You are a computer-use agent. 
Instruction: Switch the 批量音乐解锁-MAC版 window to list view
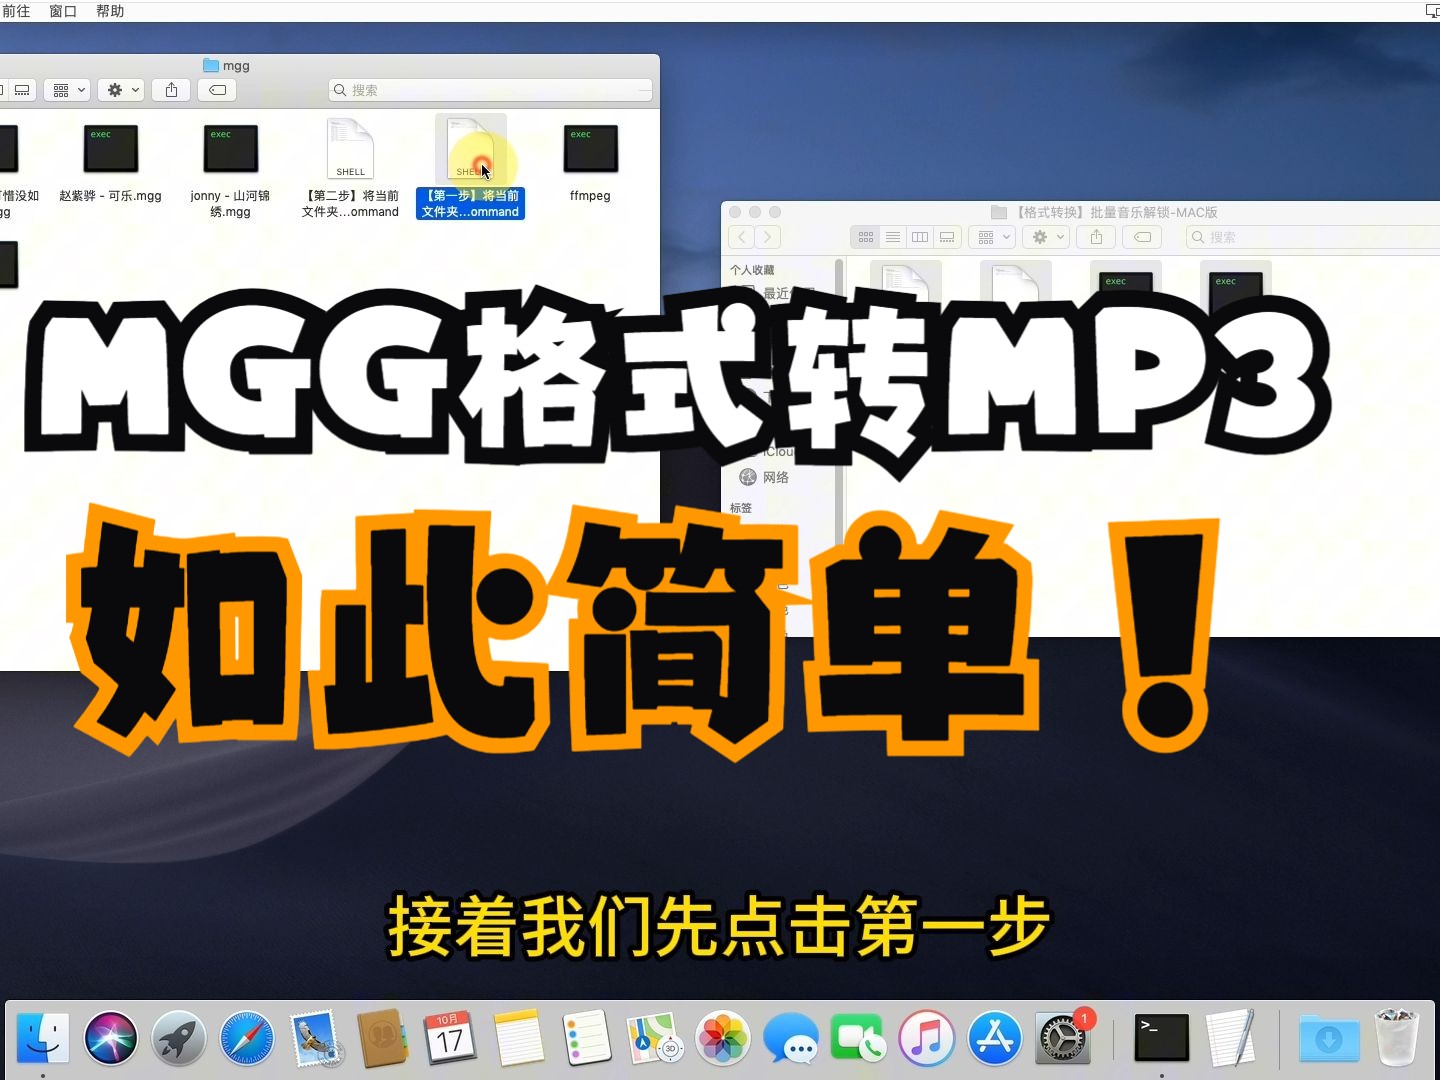pyautogui.click(x=893, y=237)
